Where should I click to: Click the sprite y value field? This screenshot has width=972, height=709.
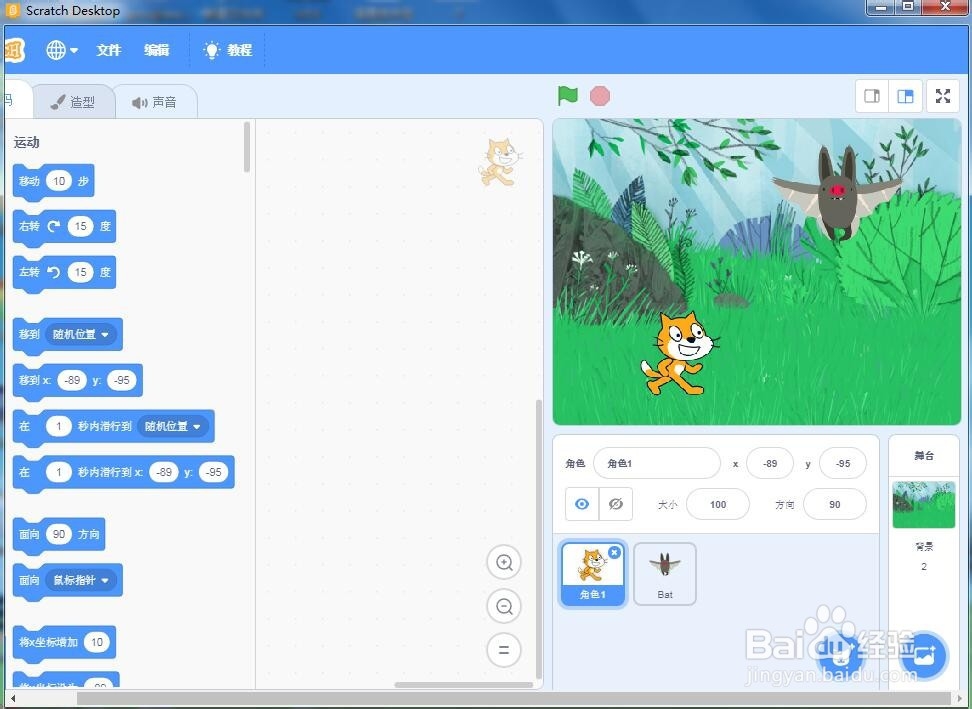[842, 464]
